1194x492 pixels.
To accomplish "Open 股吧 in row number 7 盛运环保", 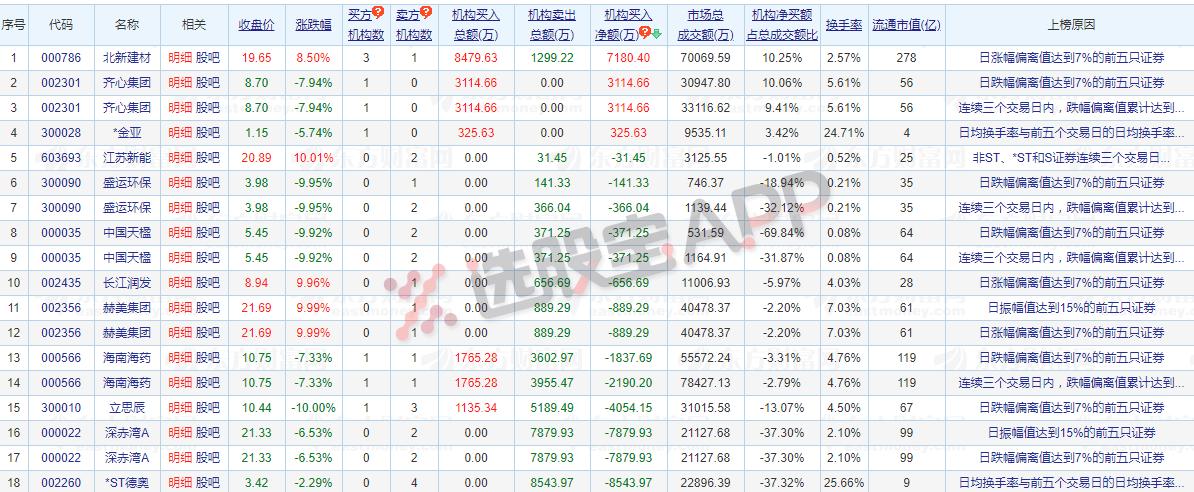I will tap(208, 208).
